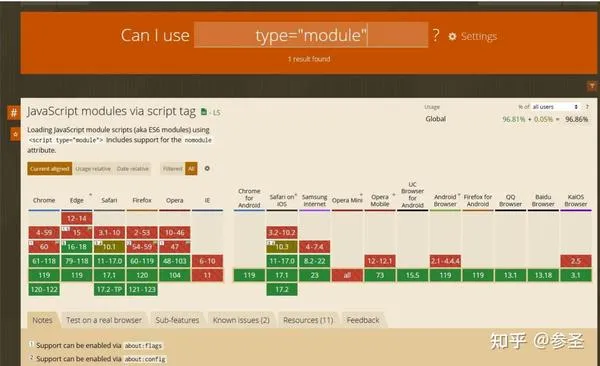The width and height of the screenshot is (600, 366).
Task: Switch view to Usage relative
Action: [x=93, y=169]
